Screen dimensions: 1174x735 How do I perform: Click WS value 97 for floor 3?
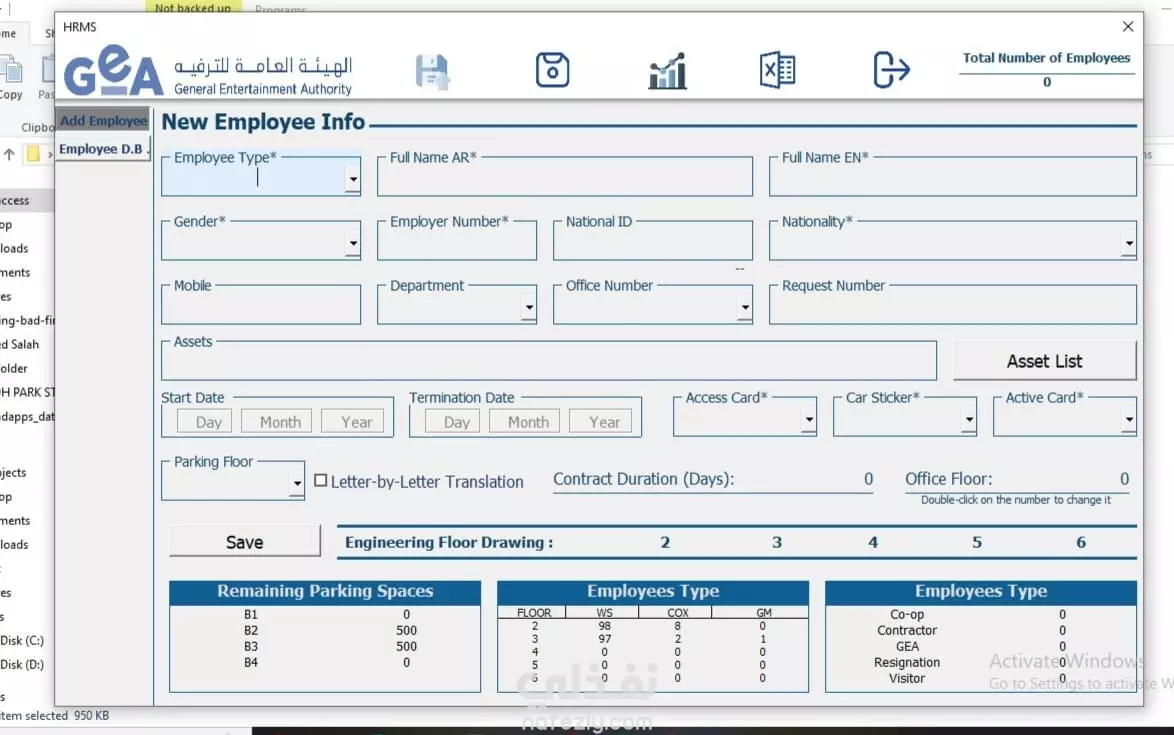click(x=604, y=639)
